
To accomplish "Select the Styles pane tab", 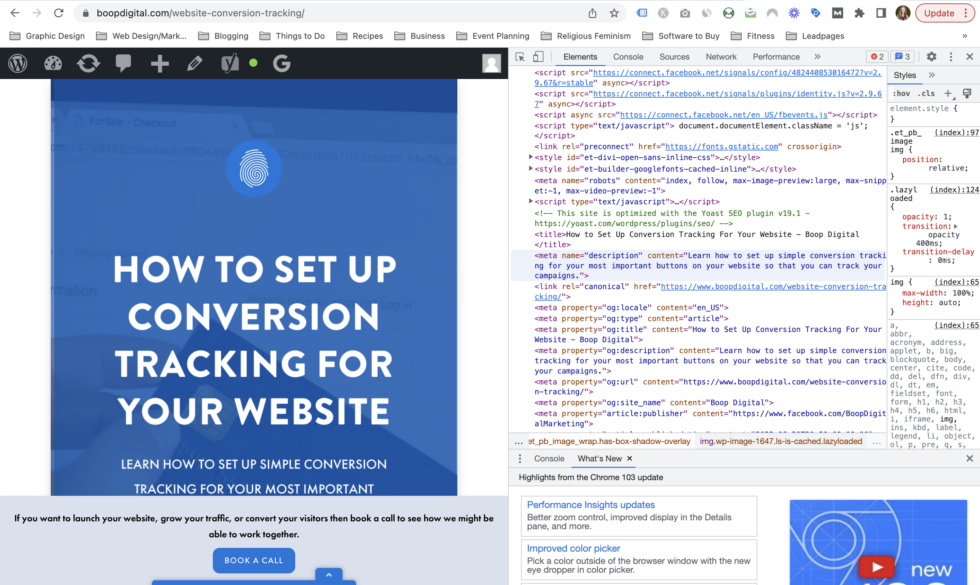I will tap(904, 75).
